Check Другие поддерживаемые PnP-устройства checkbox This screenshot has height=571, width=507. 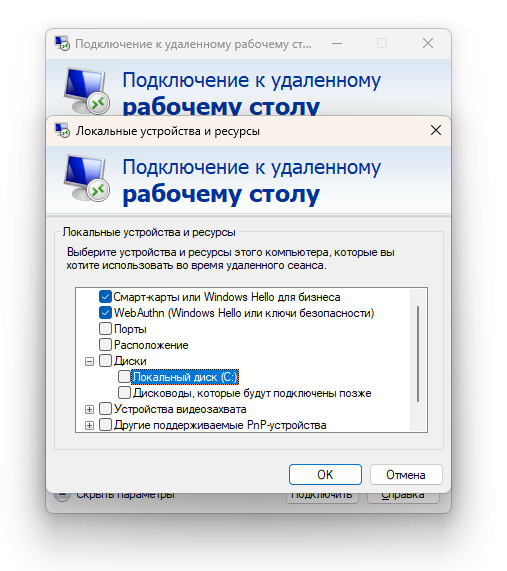[105, 425]
